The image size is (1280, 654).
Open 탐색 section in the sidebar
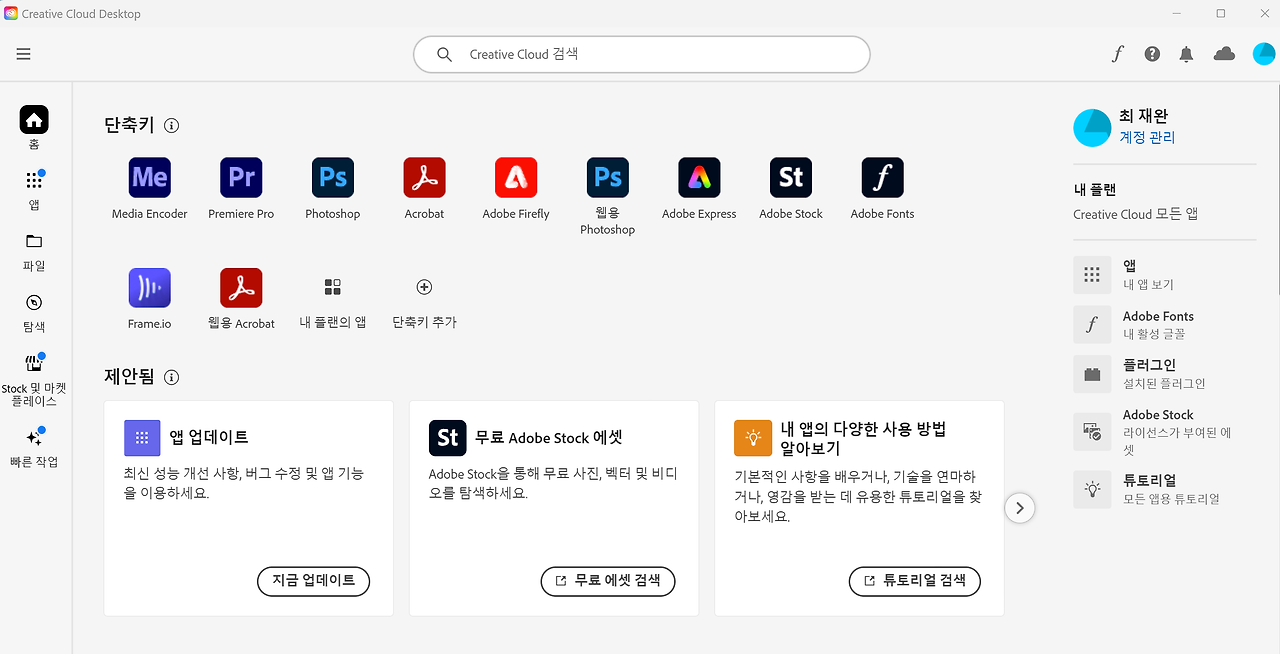coord(34,313)
